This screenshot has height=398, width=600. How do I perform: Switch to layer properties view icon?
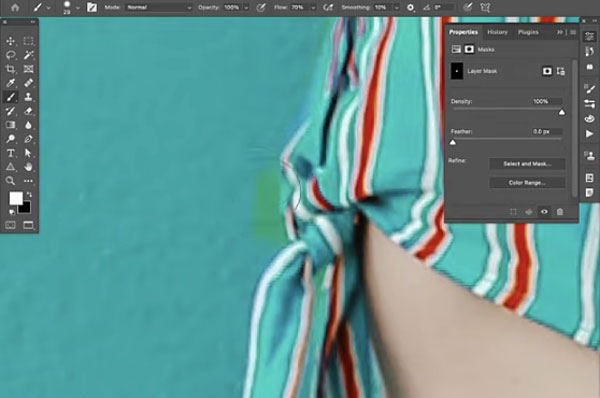pos(456,49)
